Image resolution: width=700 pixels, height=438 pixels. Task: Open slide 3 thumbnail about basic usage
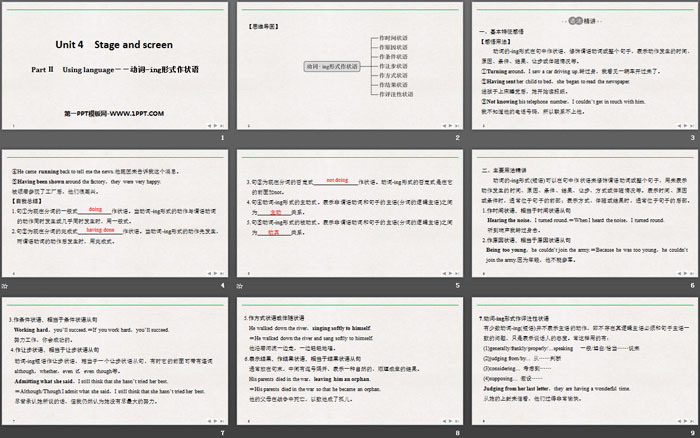582,65
